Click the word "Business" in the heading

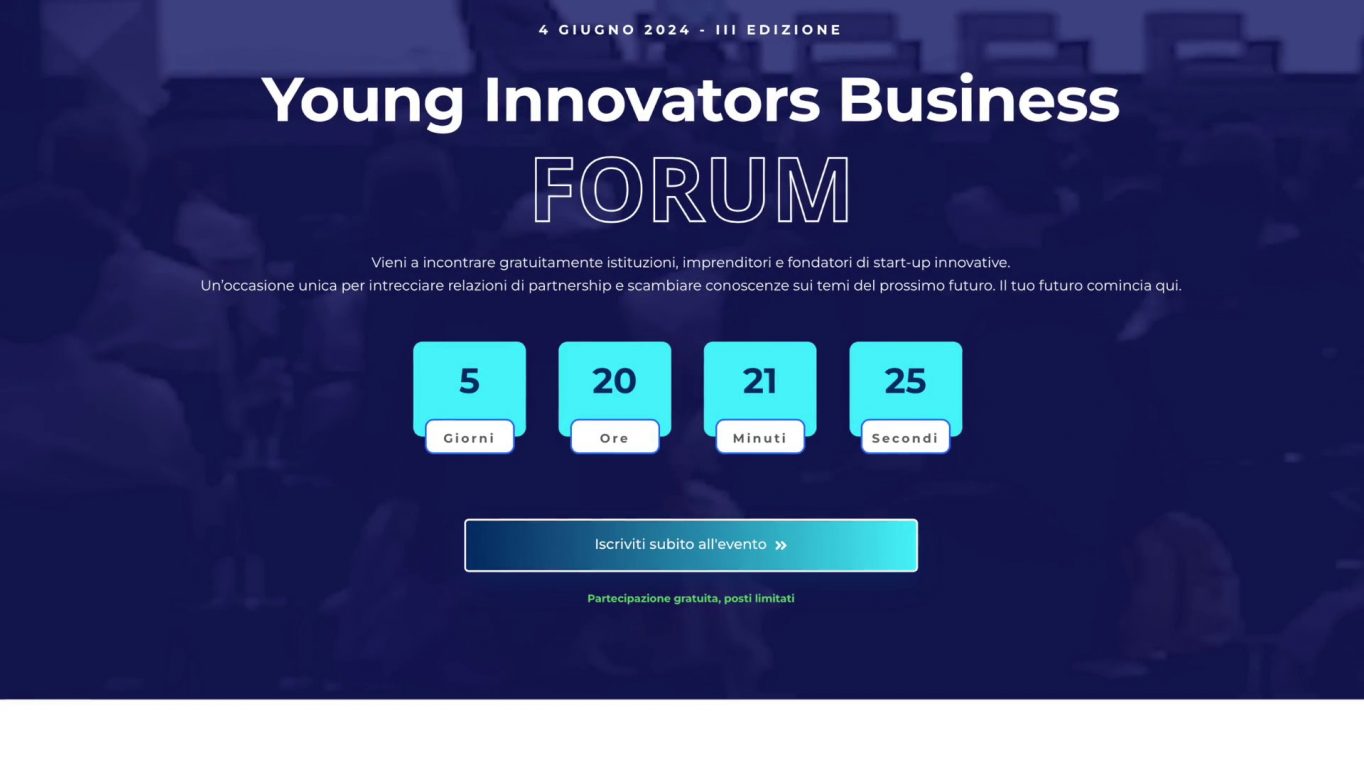[978, 101]
